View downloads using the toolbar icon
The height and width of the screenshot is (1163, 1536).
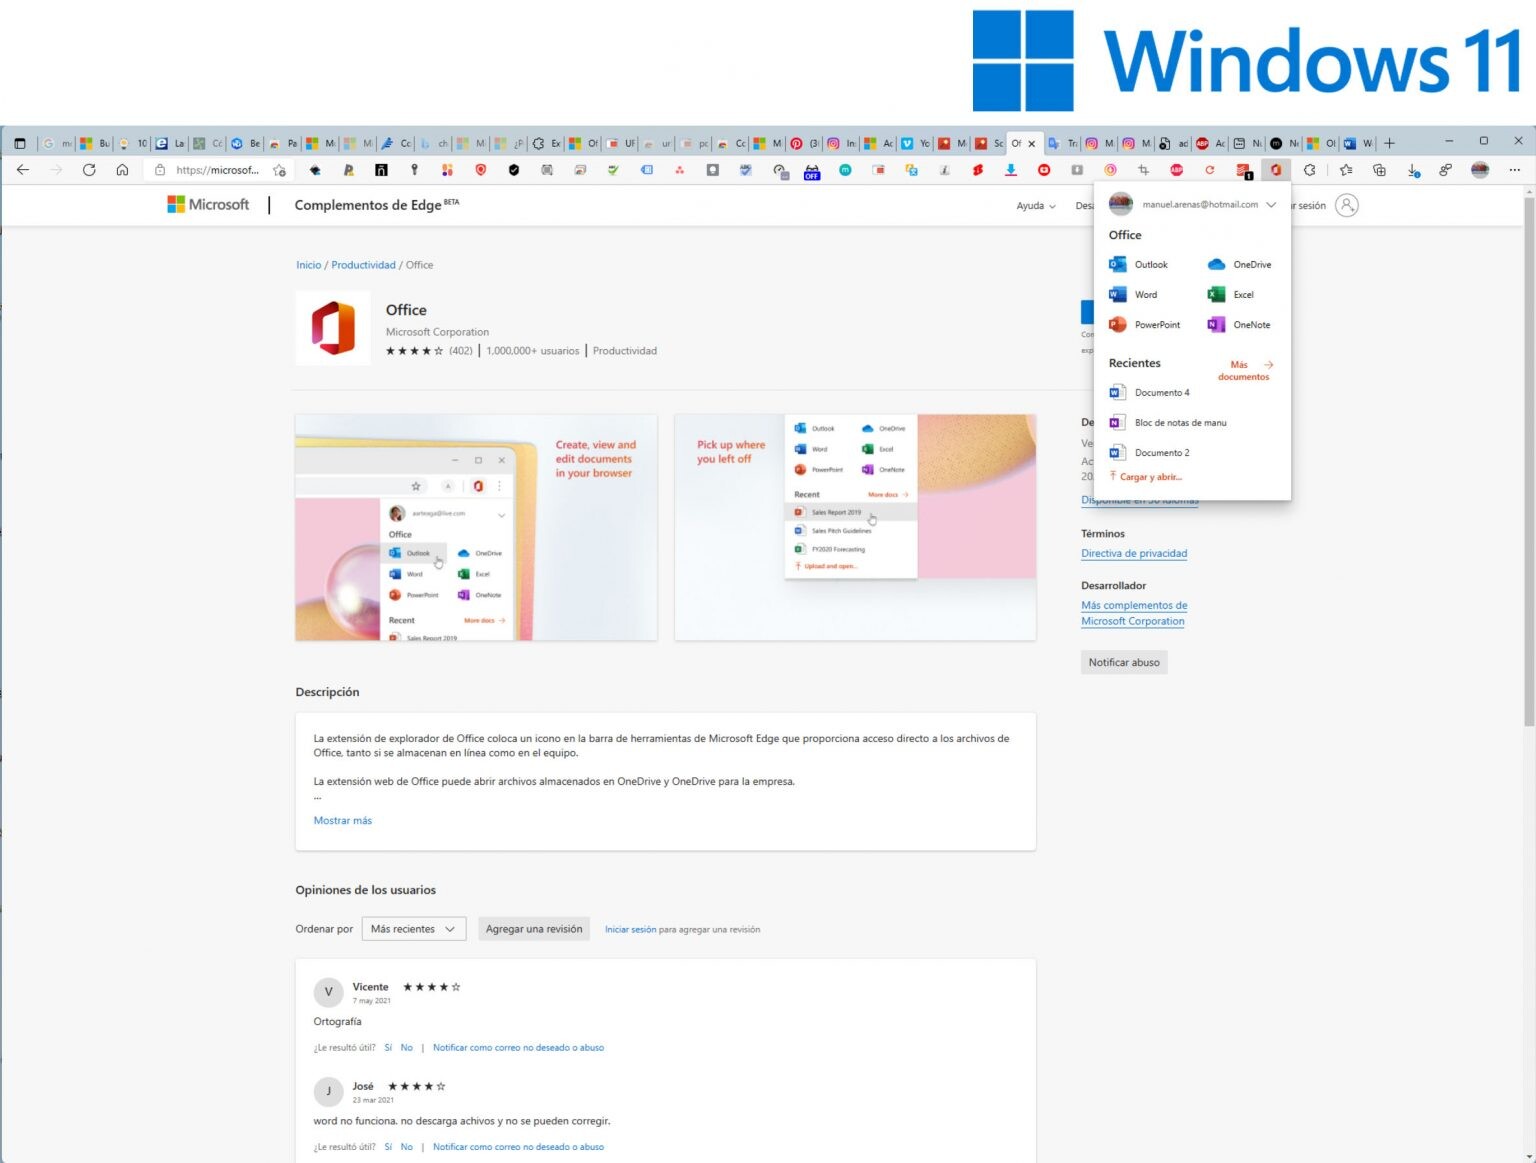pyautogui.click(x=1413, y=170)
